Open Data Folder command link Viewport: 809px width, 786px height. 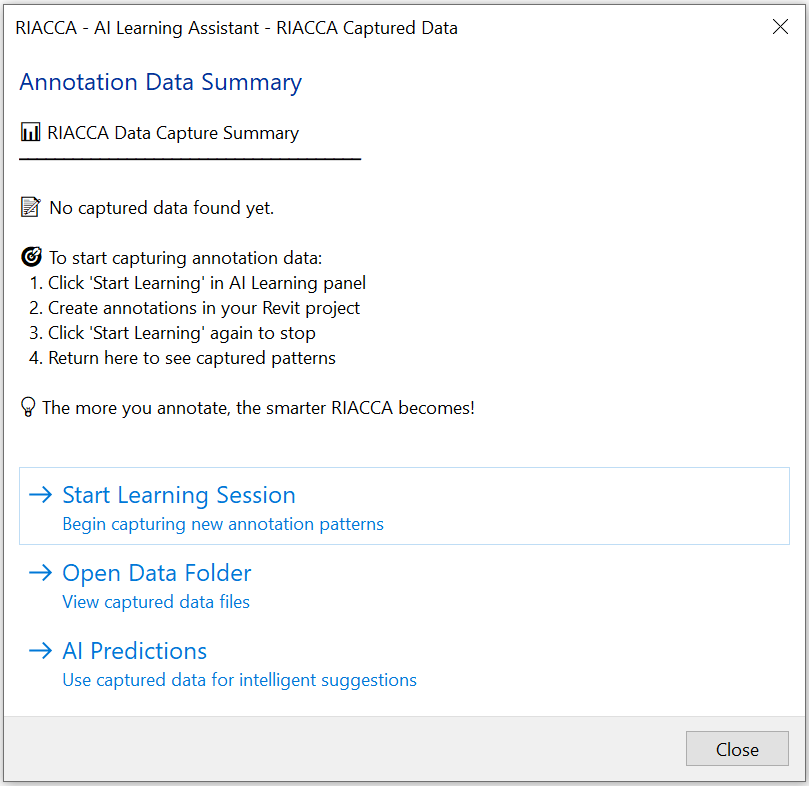pos(404,585)
